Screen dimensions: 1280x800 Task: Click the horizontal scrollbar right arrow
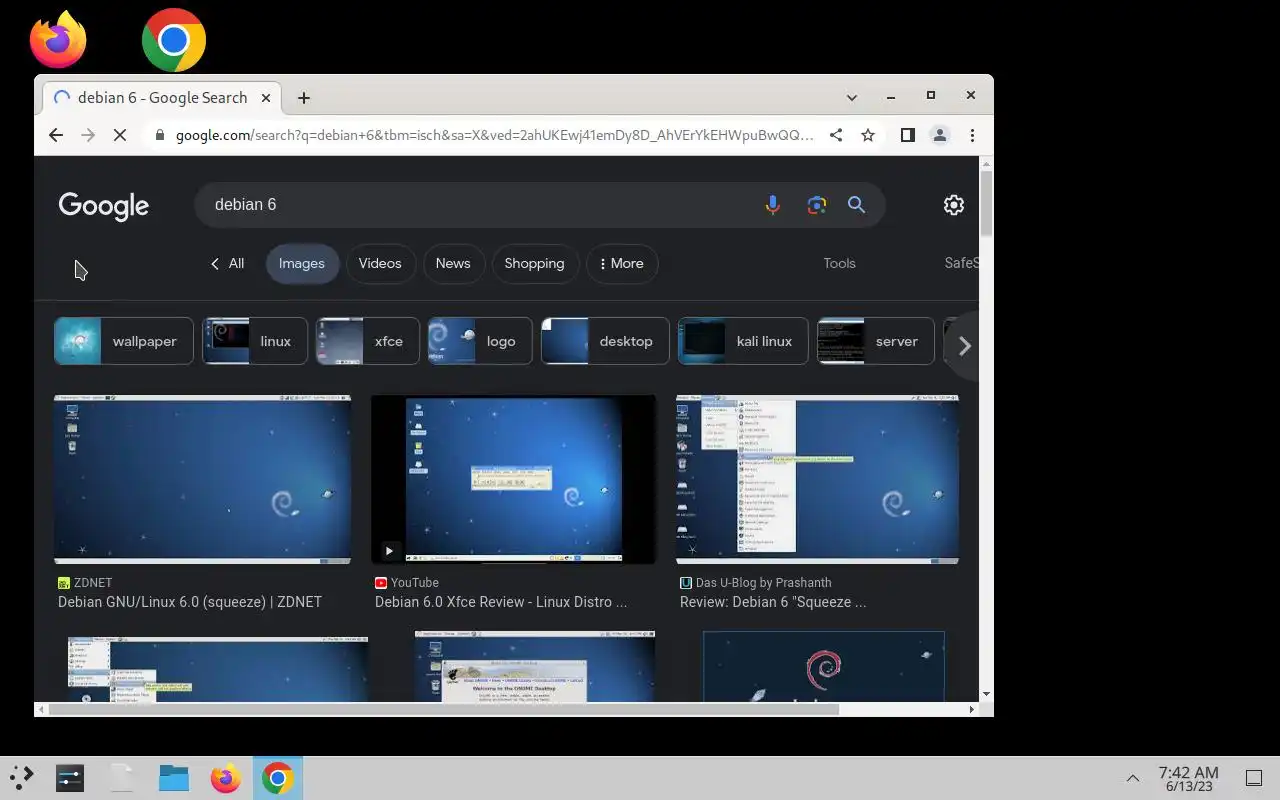click(971, 709)
